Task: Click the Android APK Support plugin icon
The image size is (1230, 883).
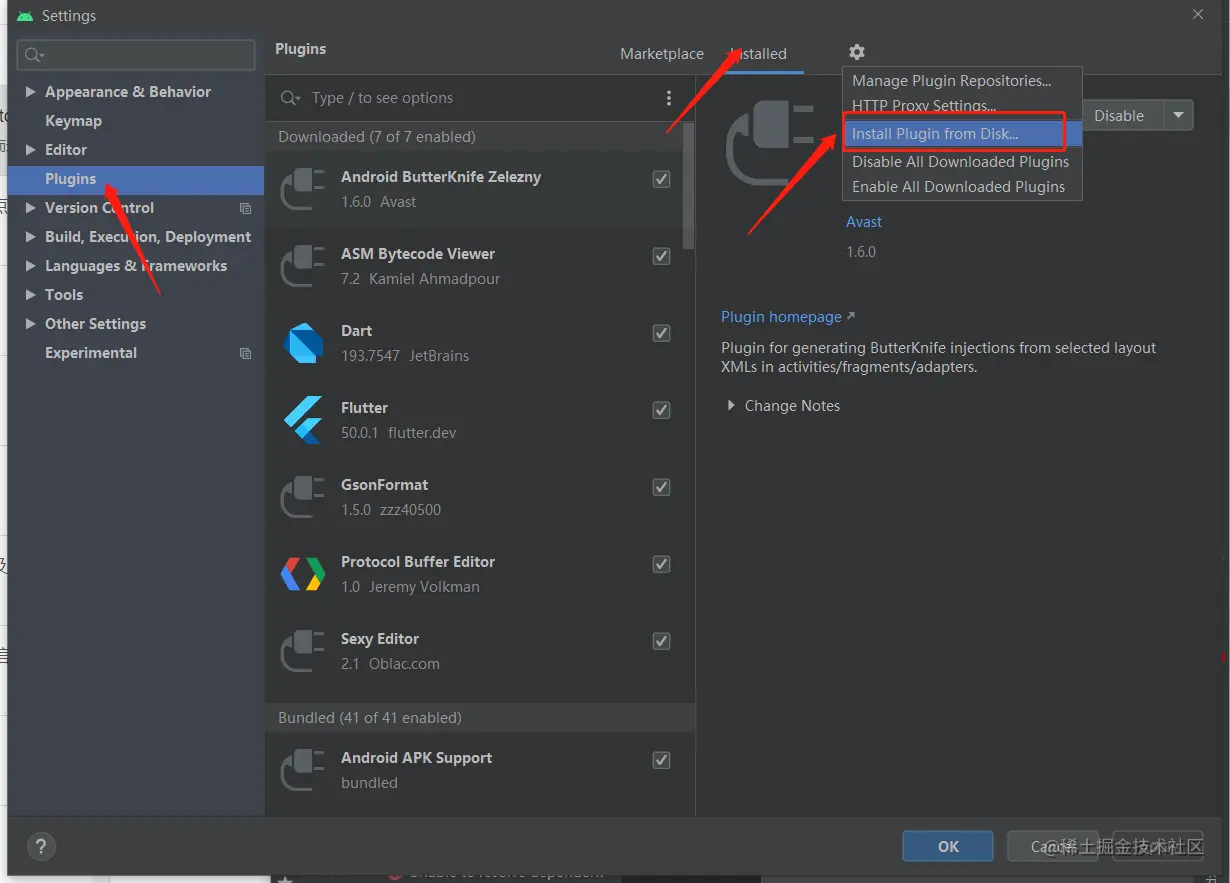Action: coord(303,770)
